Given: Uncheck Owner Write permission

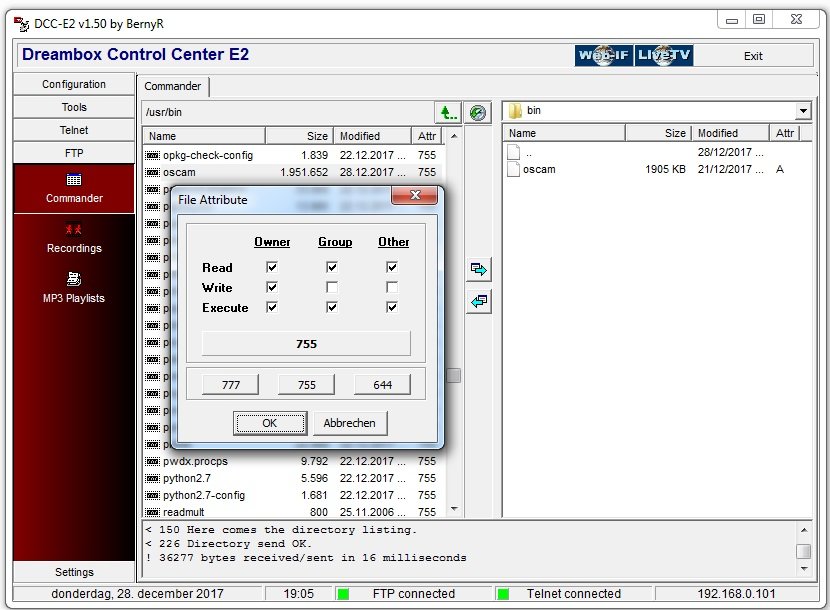Looking at the screenshot, I should (272, 288).
